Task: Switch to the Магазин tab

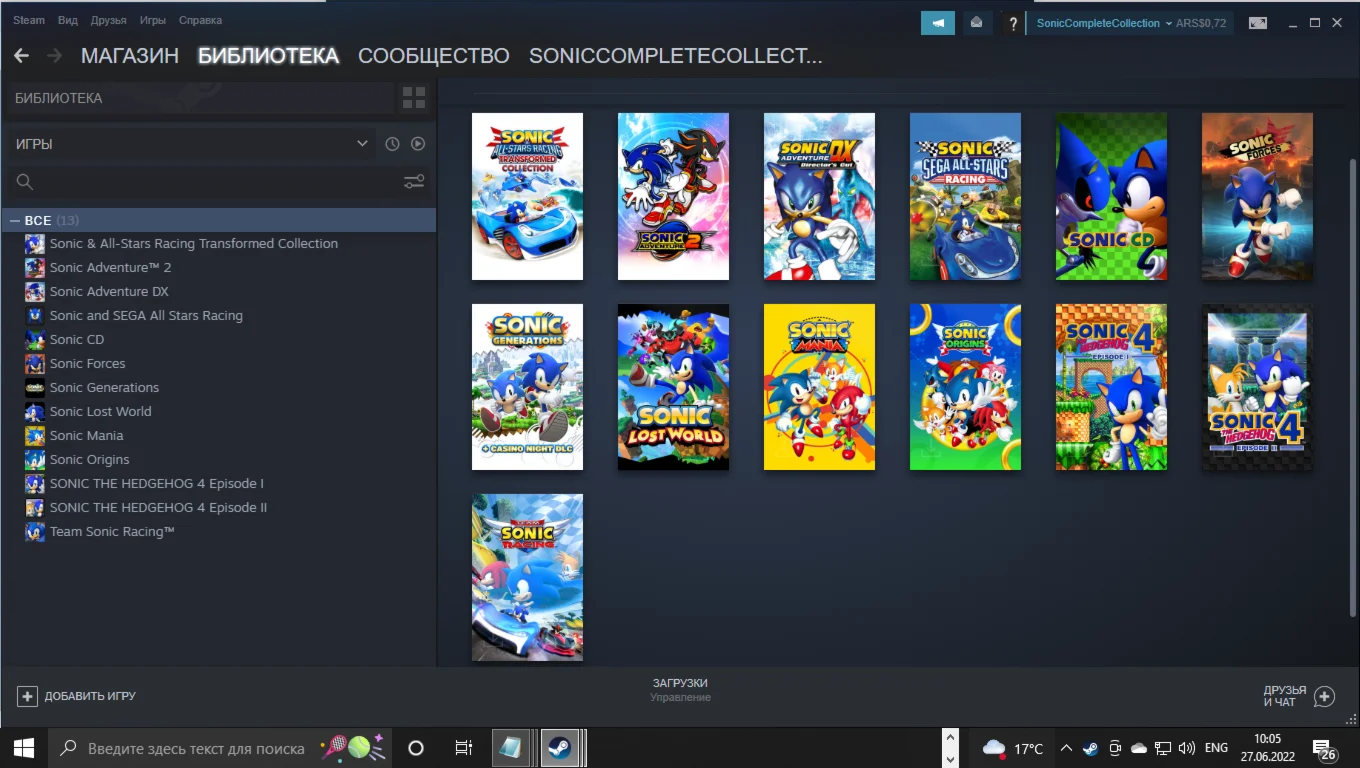Action: (x=130, y=56)
